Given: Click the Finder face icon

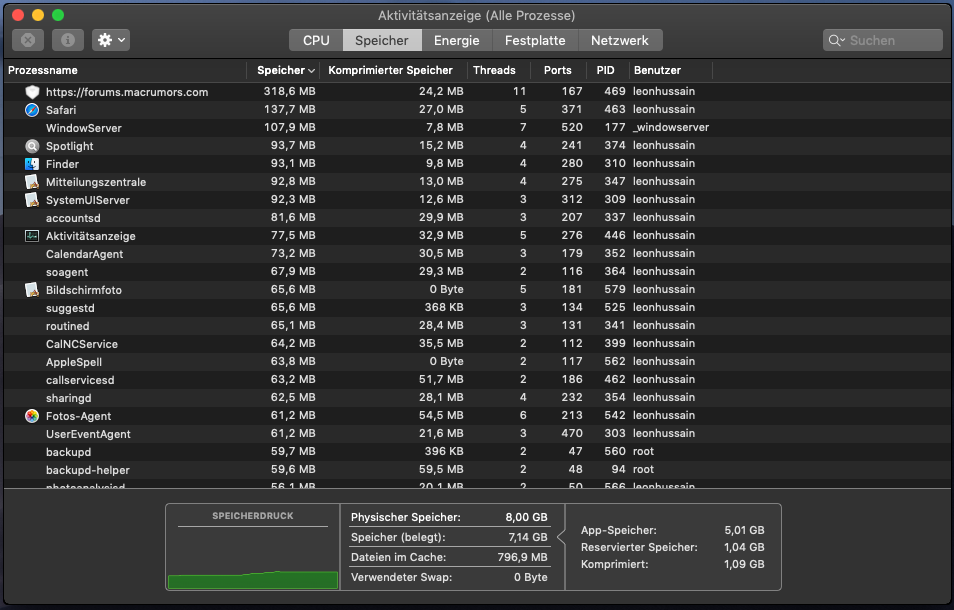Looking at the screenshot, I should [32, 164].
